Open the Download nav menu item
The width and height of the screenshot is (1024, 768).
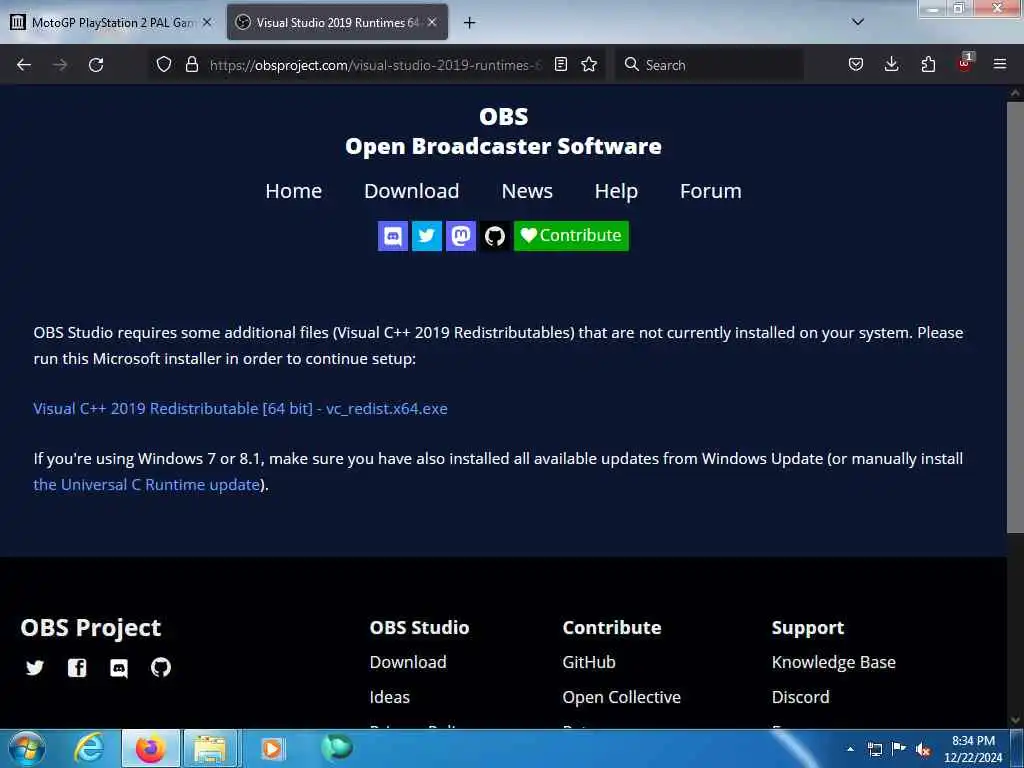(x=411, y=191)
